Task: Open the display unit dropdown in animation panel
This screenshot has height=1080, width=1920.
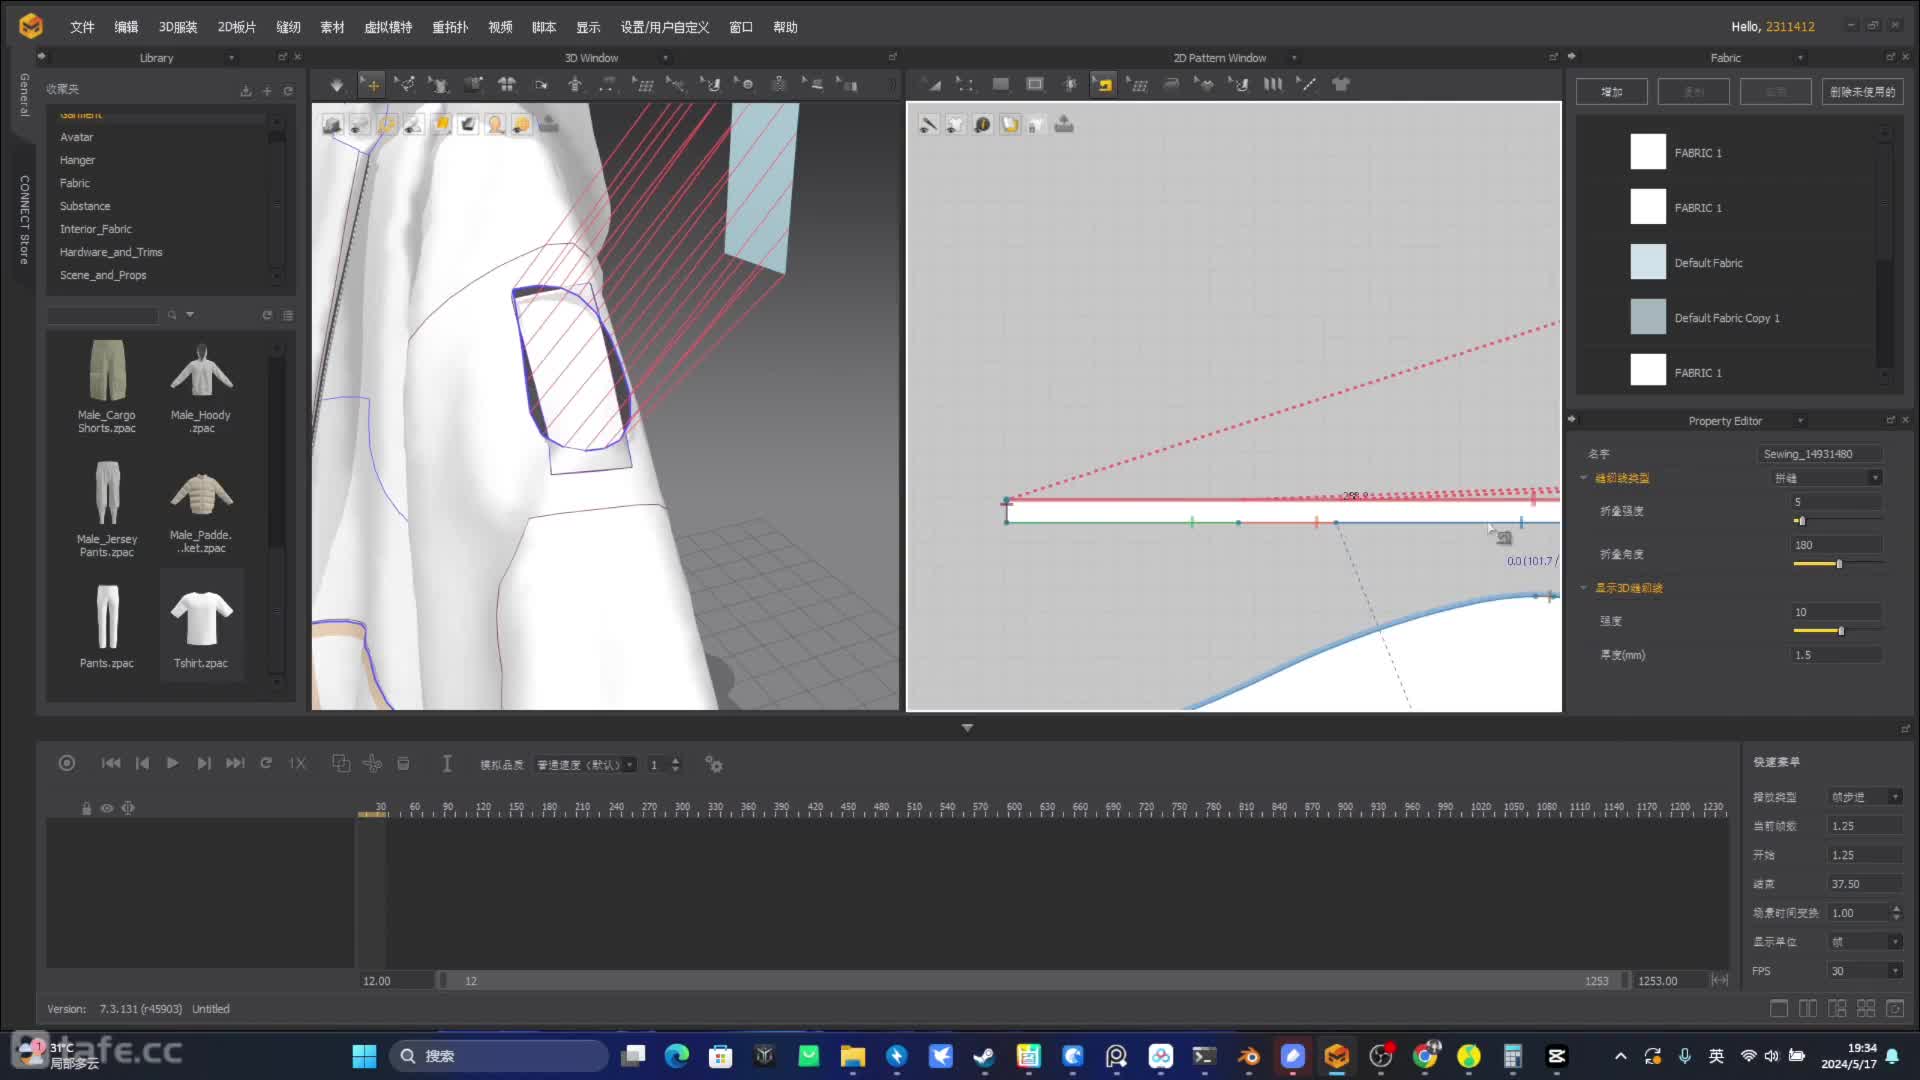Action: pyautogui.click(x=1865, y=942)
